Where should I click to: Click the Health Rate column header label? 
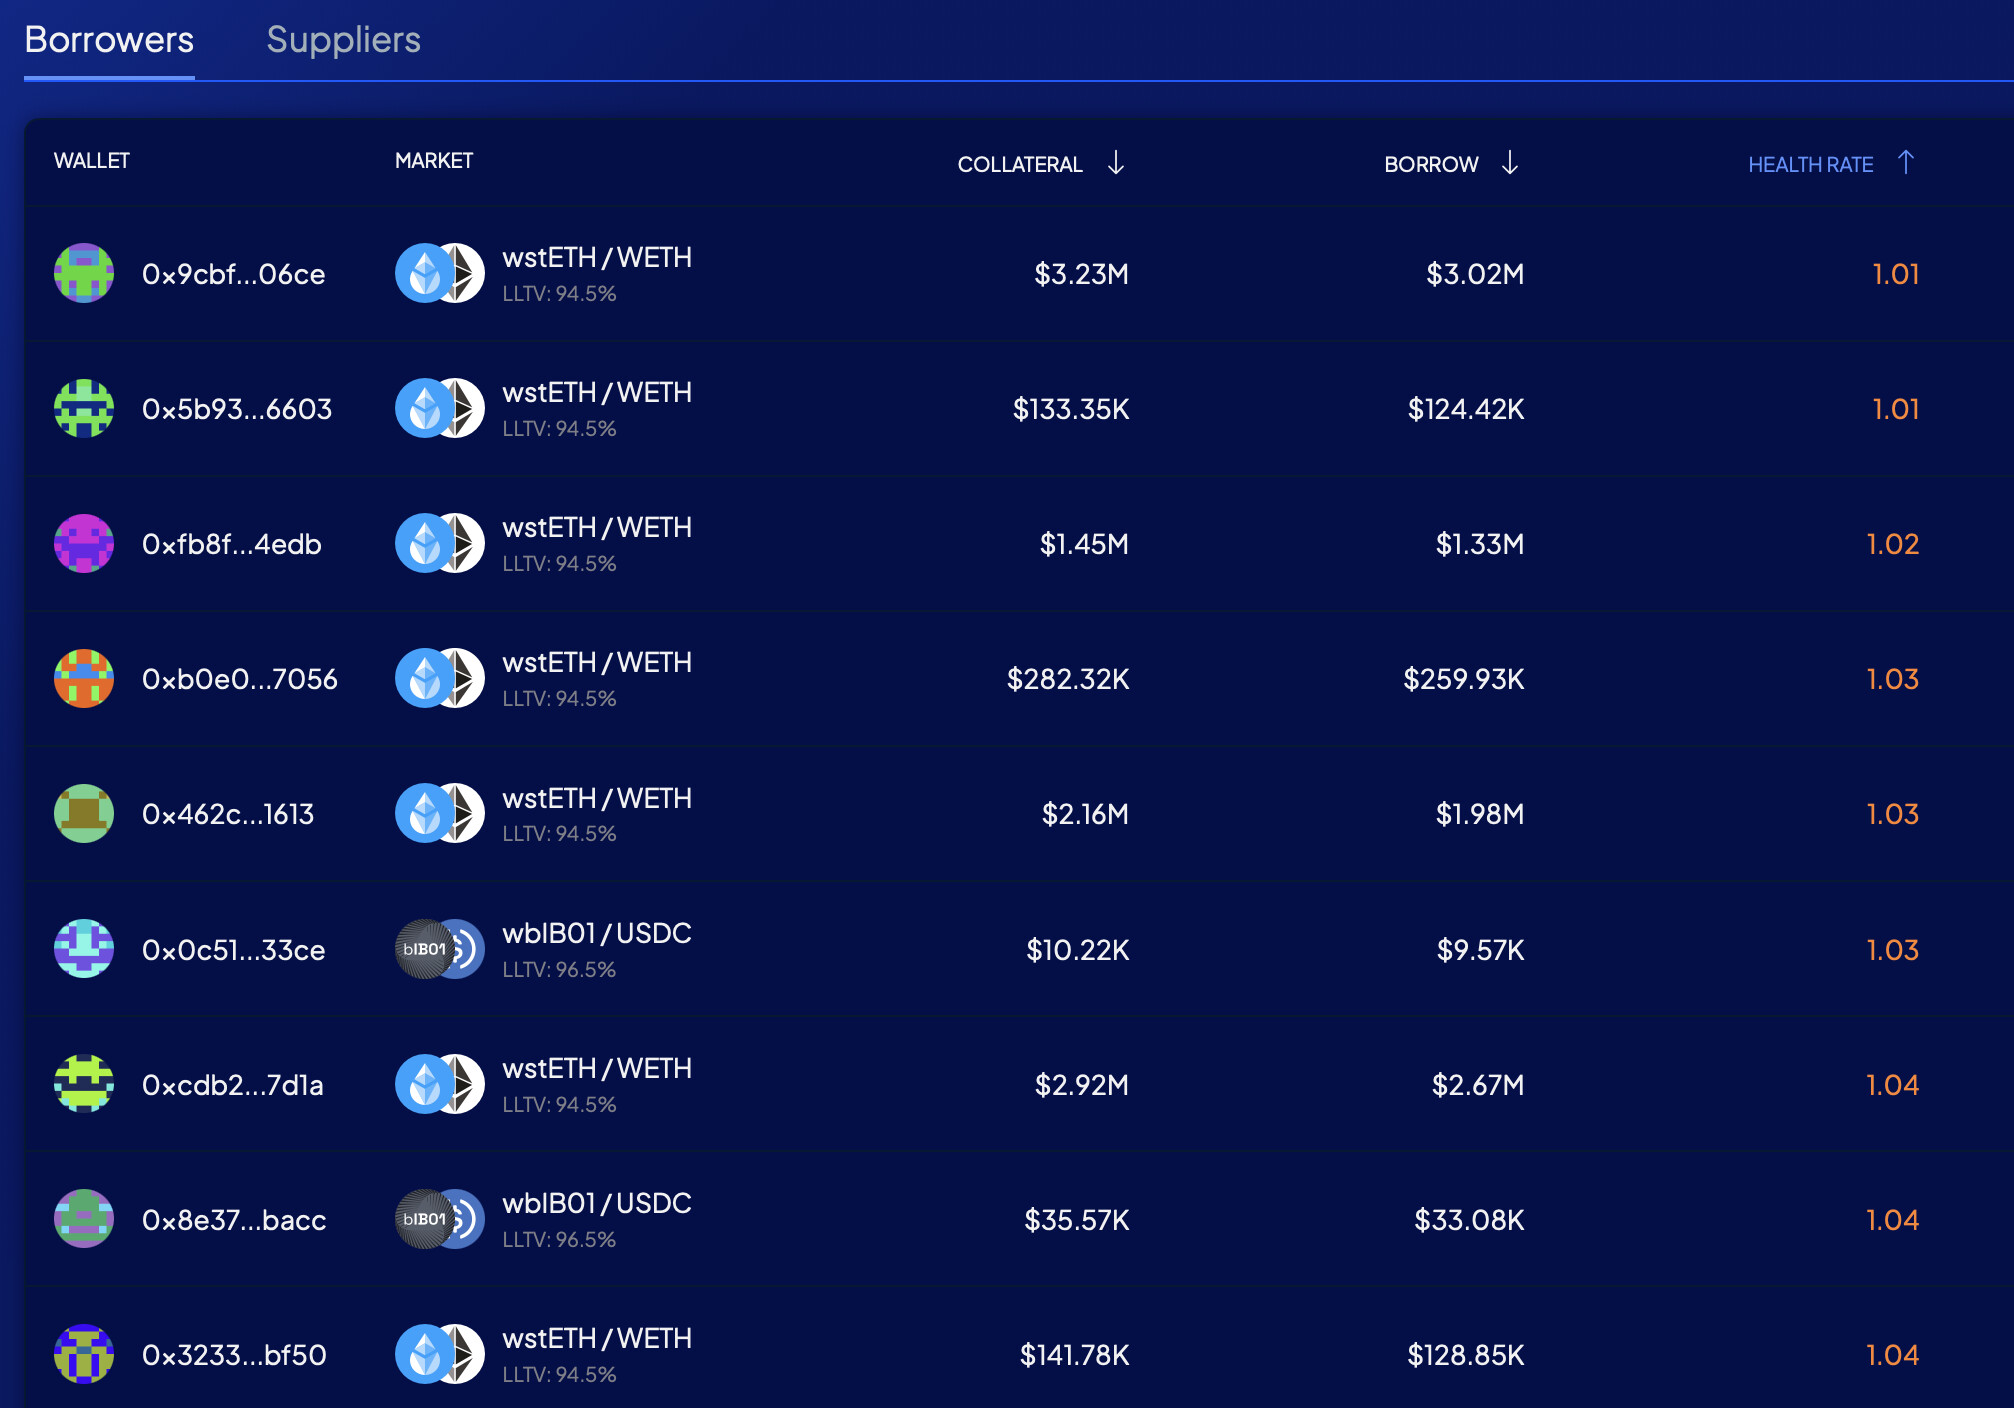coord(1810,165)
